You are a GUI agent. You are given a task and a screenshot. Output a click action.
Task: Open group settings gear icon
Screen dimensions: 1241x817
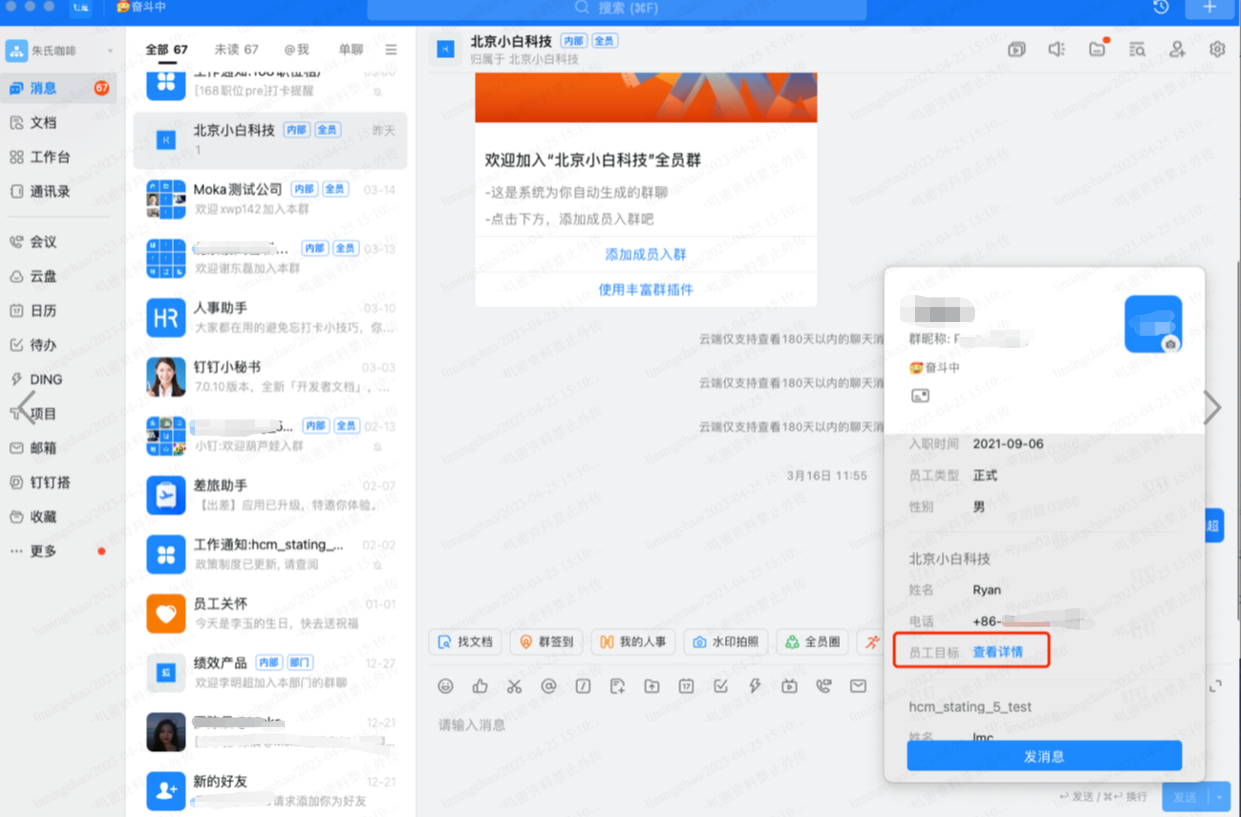(x=1217, y=49)
